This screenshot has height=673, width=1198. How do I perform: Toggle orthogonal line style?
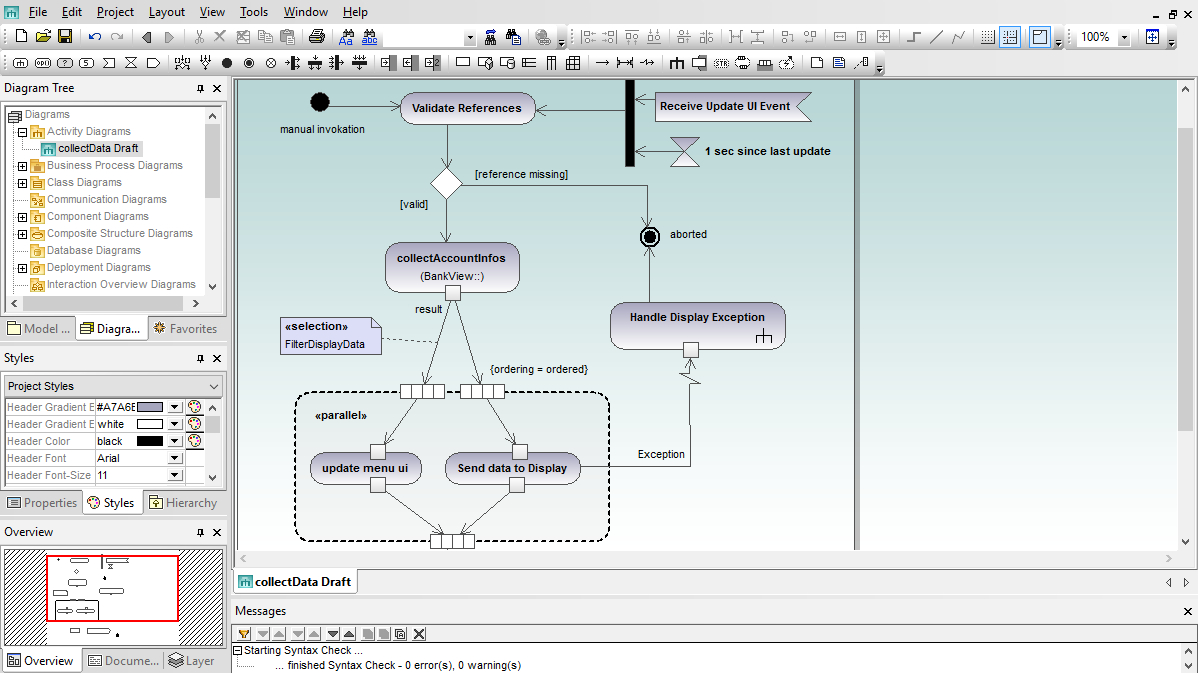coord(915,37)
